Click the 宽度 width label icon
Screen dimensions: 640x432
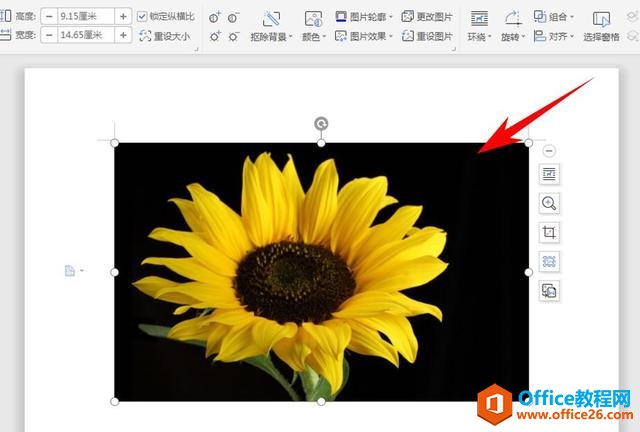pyautogui.click(x=5, y=36)
